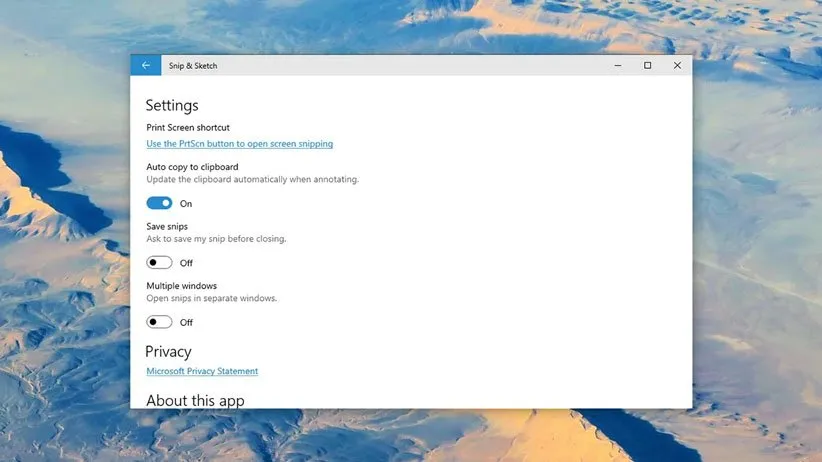Screen dimensions: 822x462
Task: Click the Off label under Save snips
Action: (x=186, y=263)
